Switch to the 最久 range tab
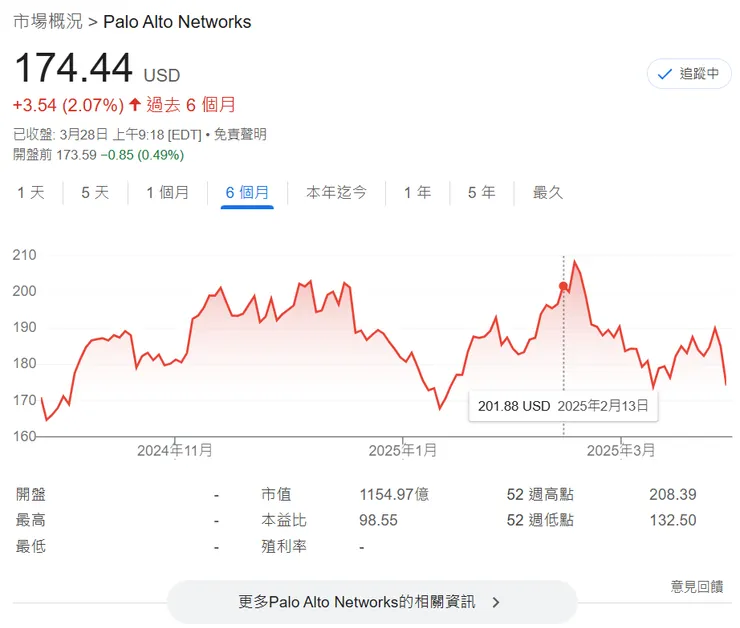Image resolution: width=740 pixels, height=628 pixels. (548, 193)
